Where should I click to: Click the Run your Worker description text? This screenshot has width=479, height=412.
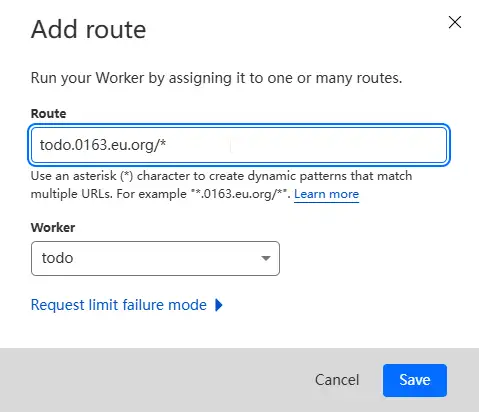(x=216, y=78)
